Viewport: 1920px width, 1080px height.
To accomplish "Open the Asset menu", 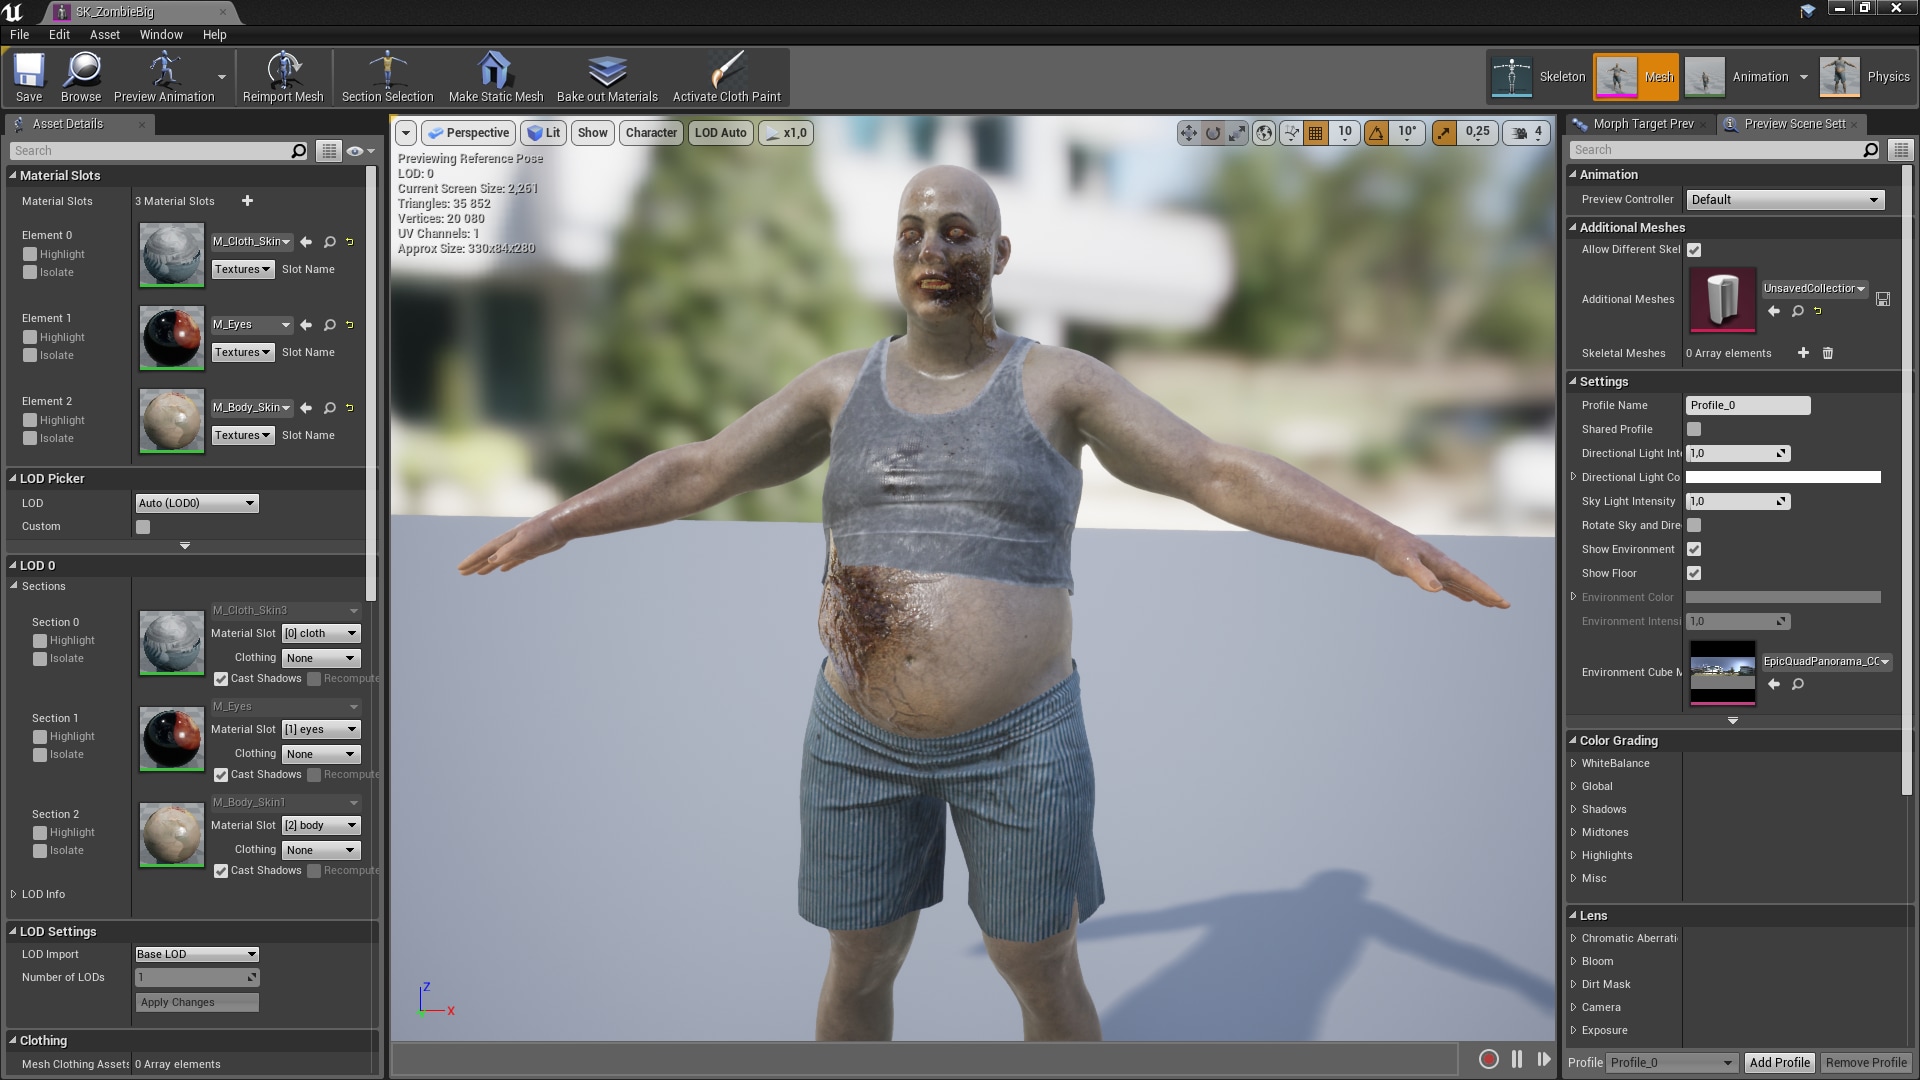I will pos(104,34).
